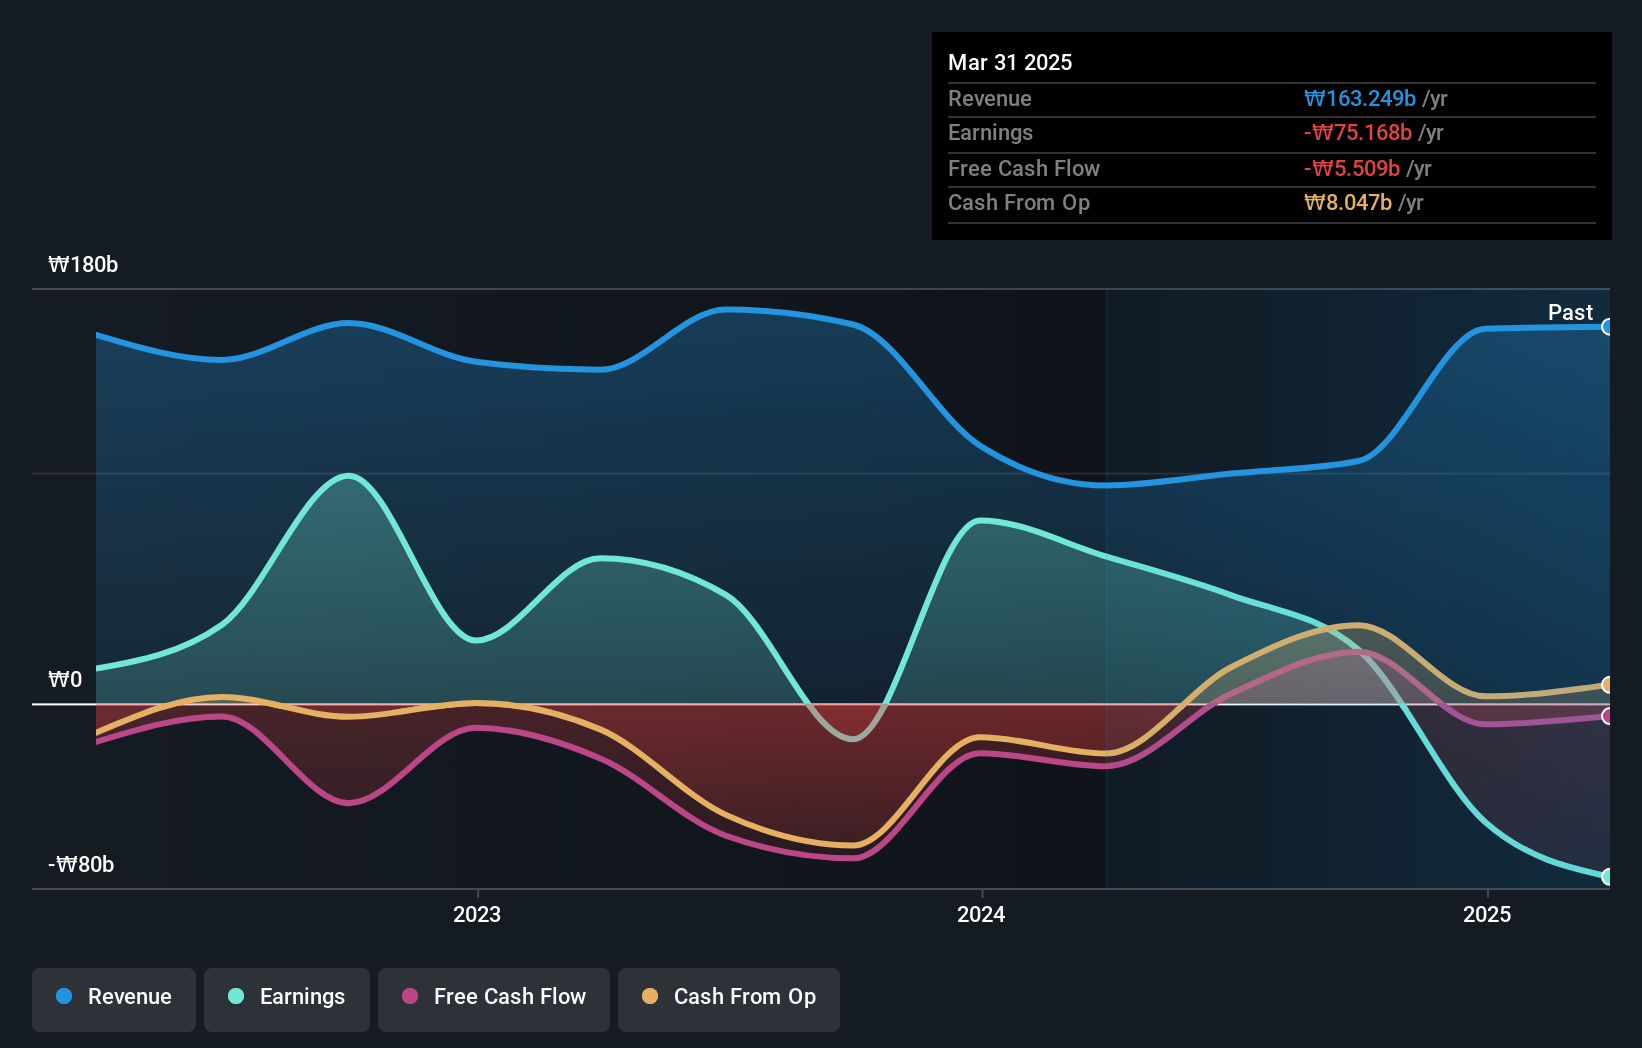This screenshot has height=1048, width=1642.
Task: Click the teal Earnings endpoint marker
Action: (1607, 877)
